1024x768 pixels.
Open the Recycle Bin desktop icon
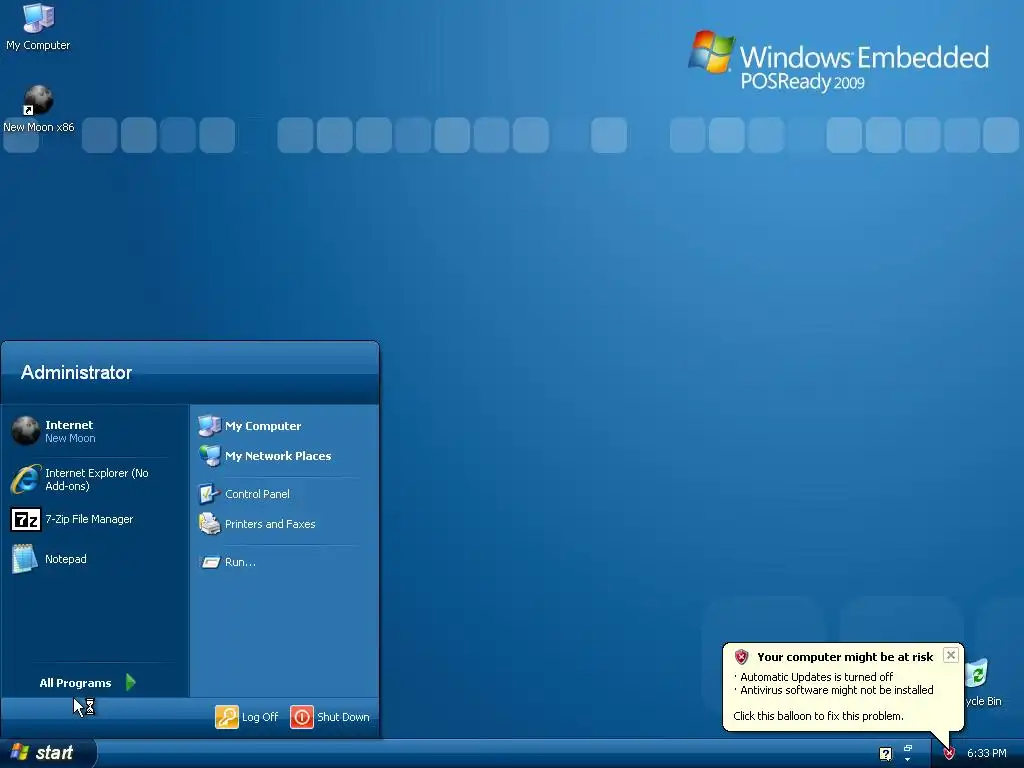click(982, 683)
